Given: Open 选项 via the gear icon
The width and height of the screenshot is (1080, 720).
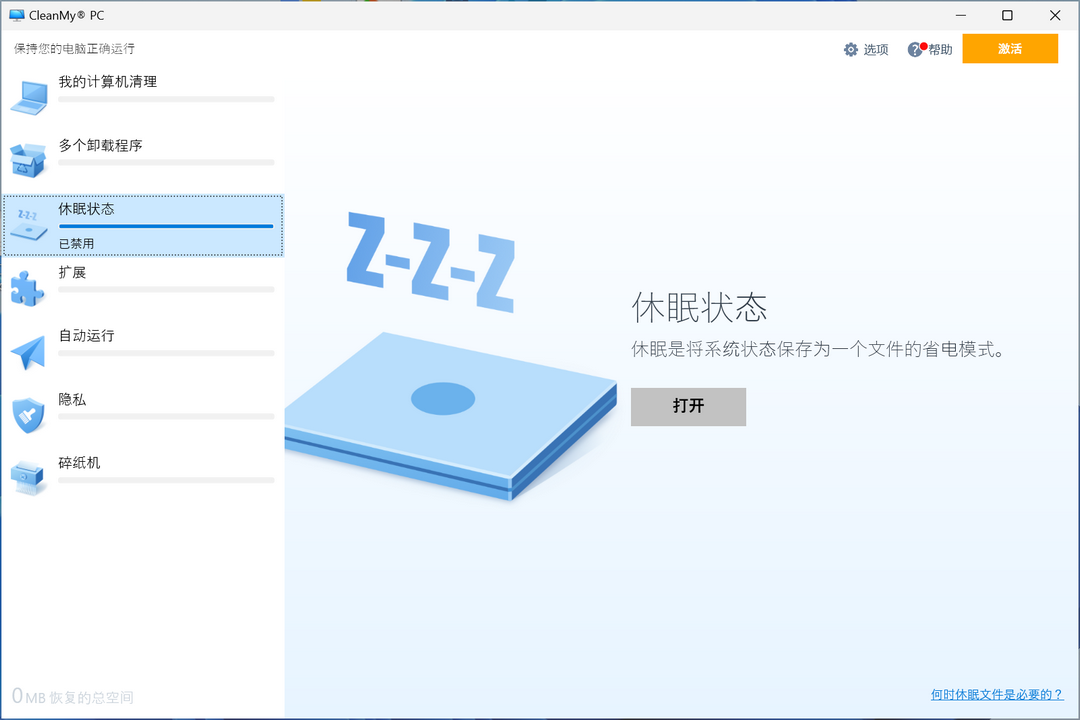Looking at the screenshot, I should tap(852, 49).
